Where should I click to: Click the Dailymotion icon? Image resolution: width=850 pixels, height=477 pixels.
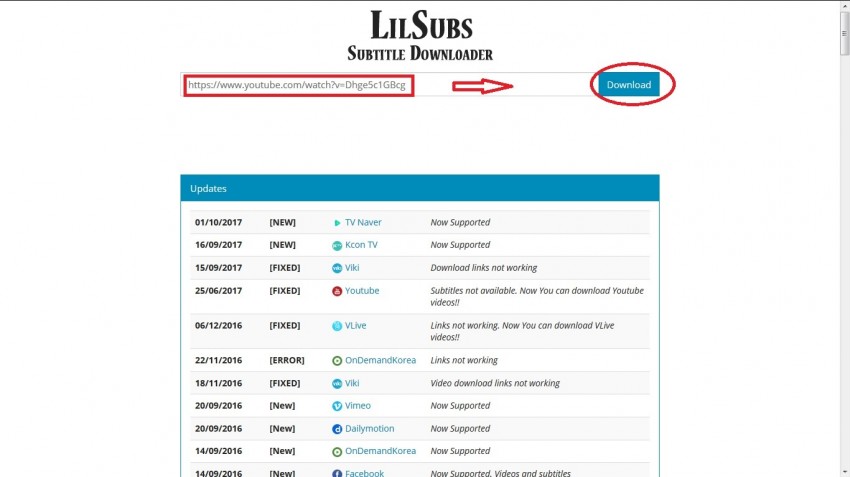(x=337, y=429)
